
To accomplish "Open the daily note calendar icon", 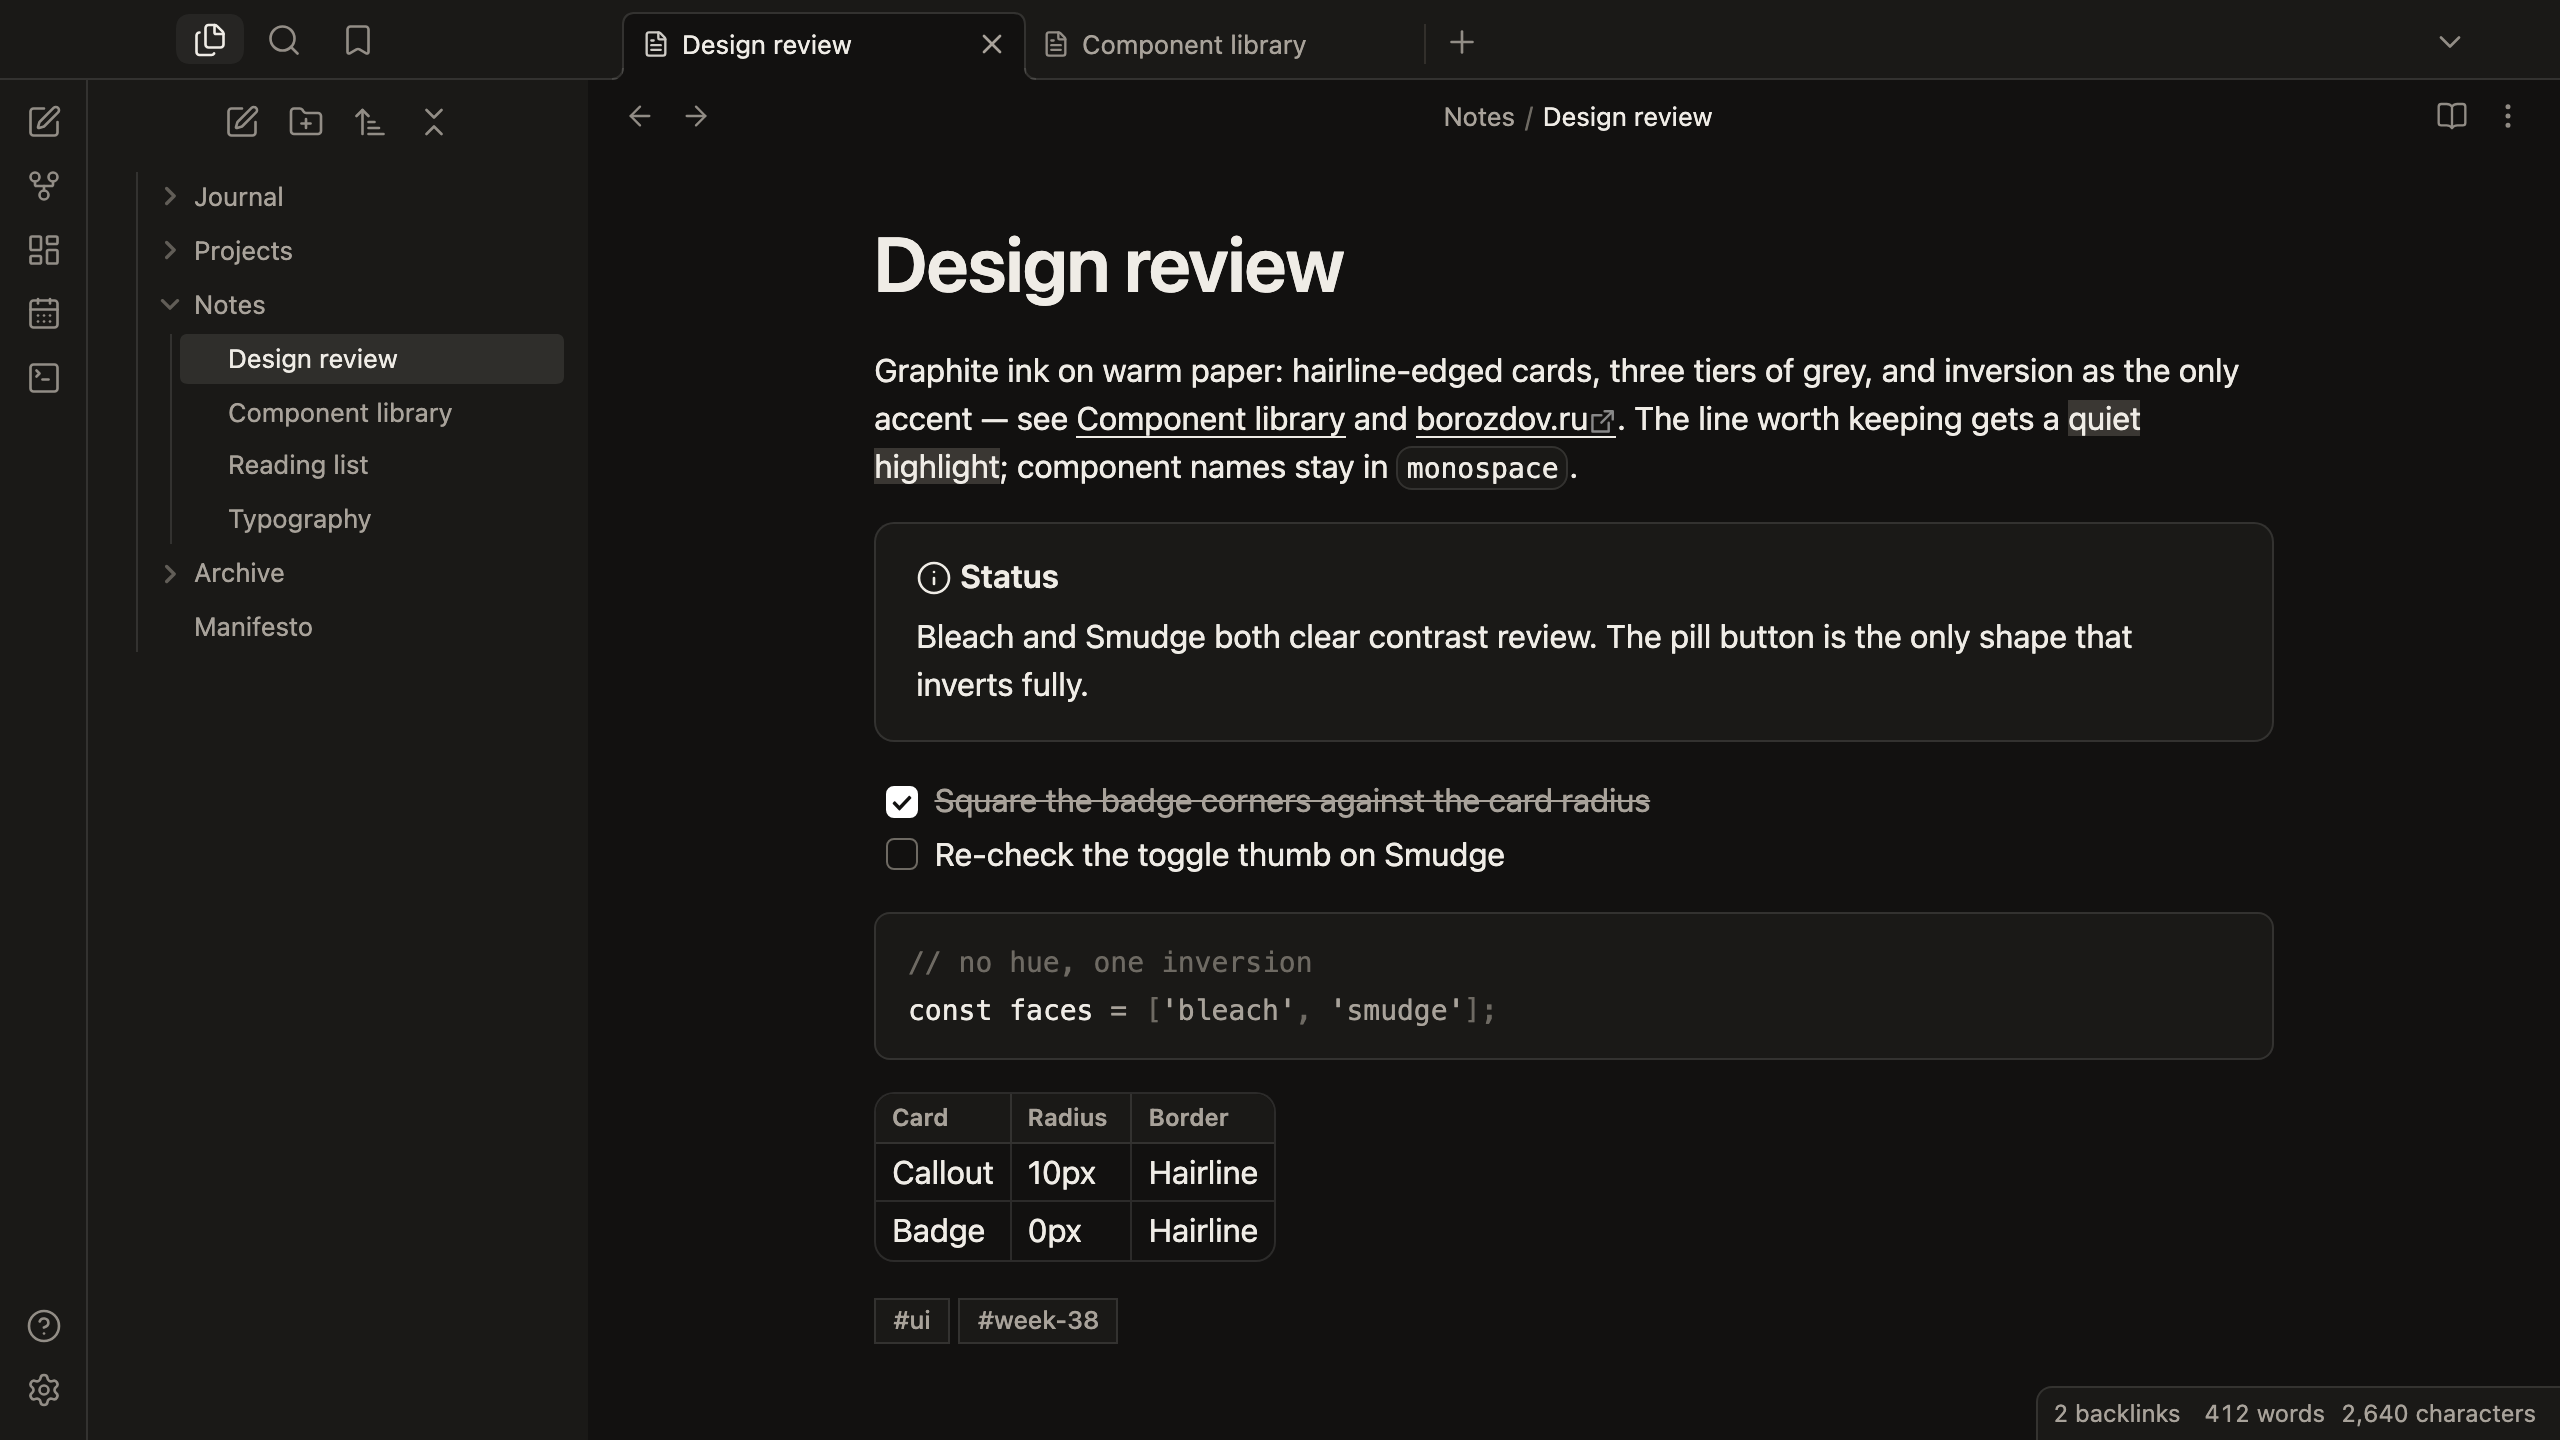I will pyautogui.click(x=44, y=314).
